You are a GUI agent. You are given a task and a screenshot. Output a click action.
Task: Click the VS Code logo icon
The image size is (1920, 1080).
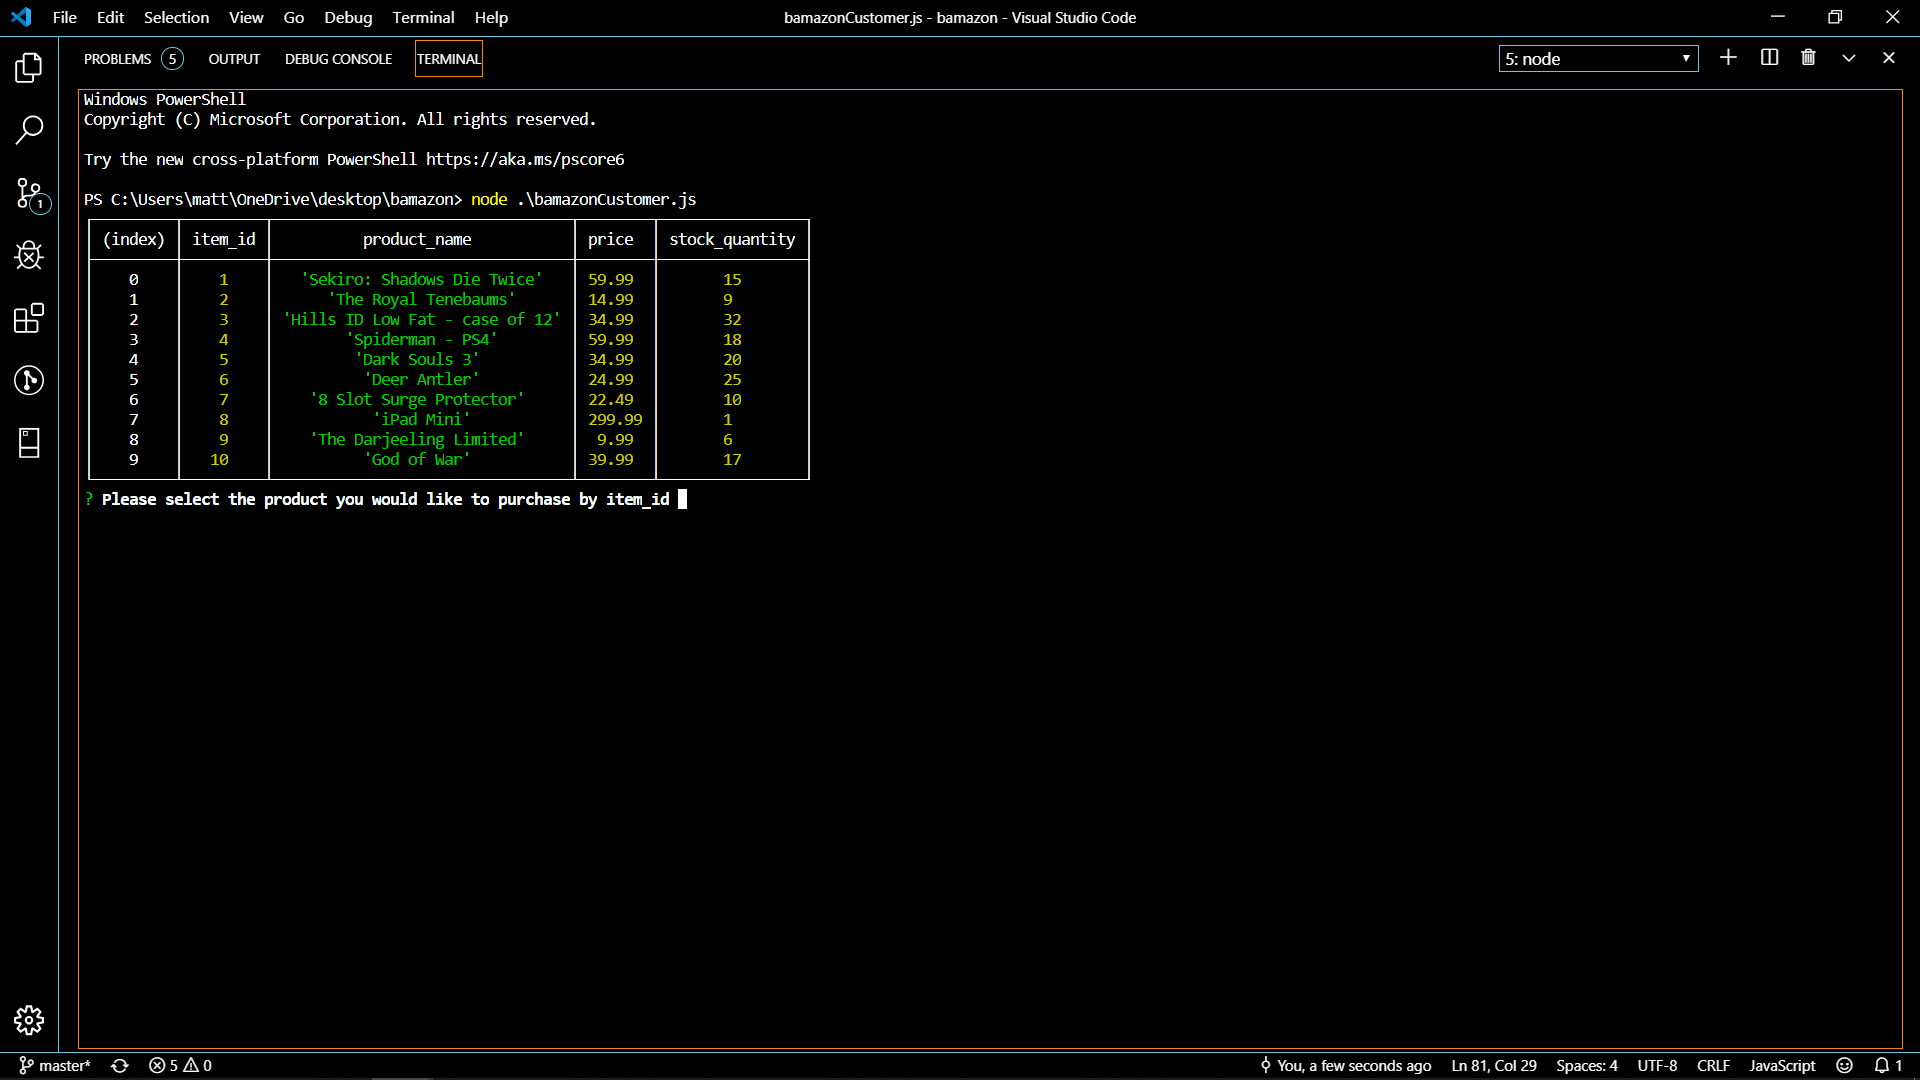coord(21,17)
